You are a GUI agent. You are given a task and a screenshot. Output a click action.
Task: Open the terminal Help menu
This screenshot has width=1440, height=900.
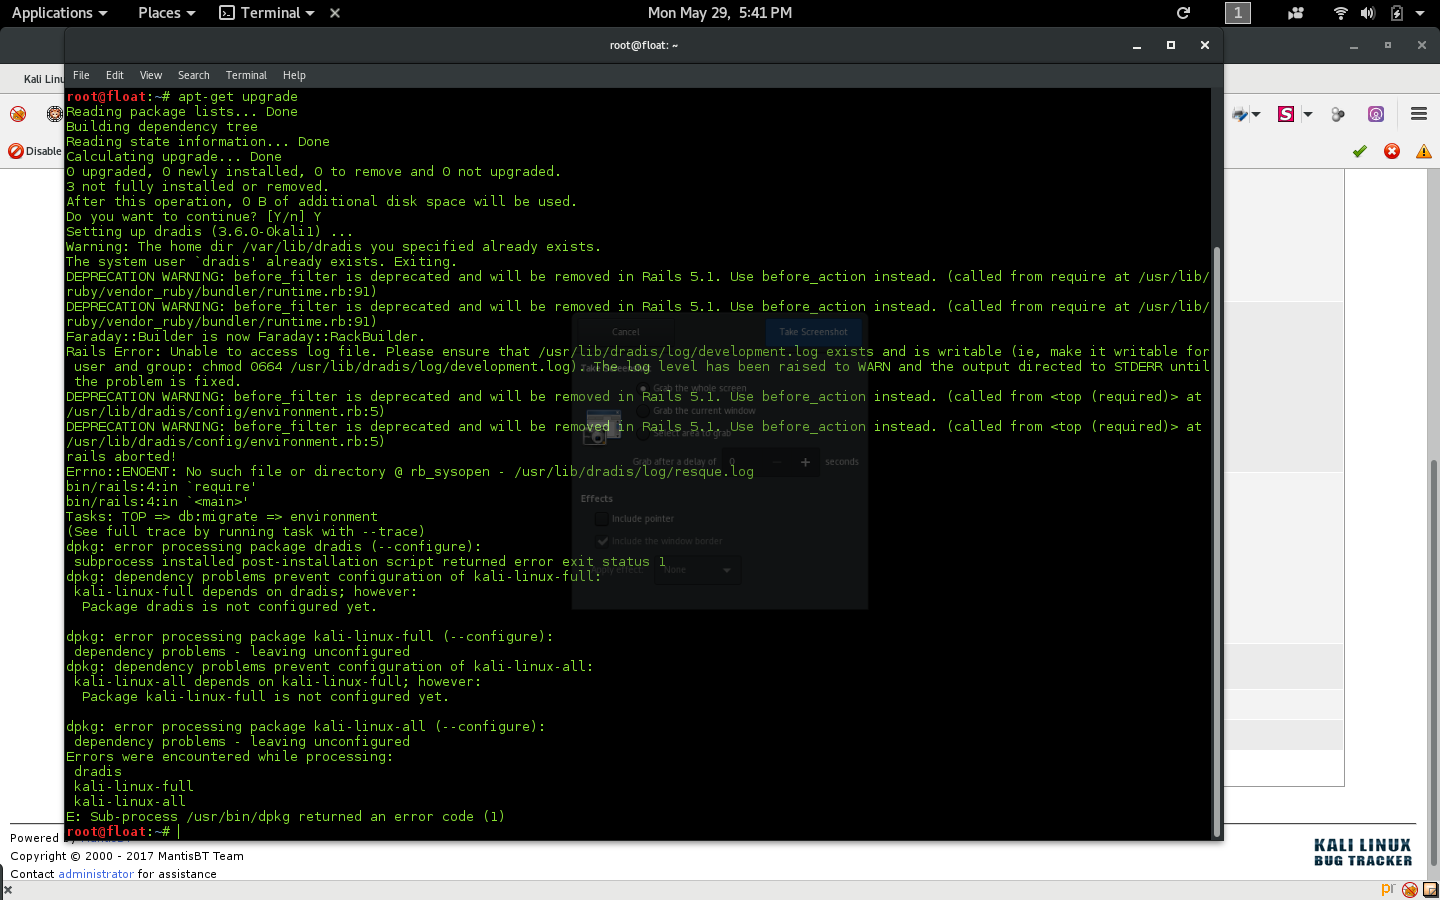pos(294,75)
